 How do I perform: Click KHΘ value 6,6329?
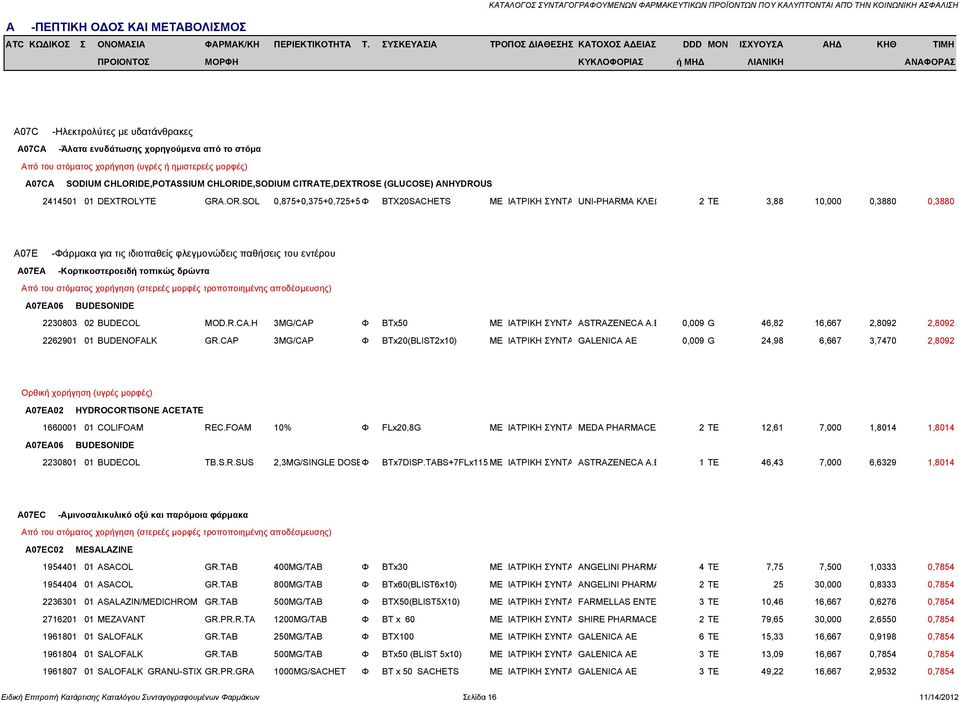tap(883, 463)
